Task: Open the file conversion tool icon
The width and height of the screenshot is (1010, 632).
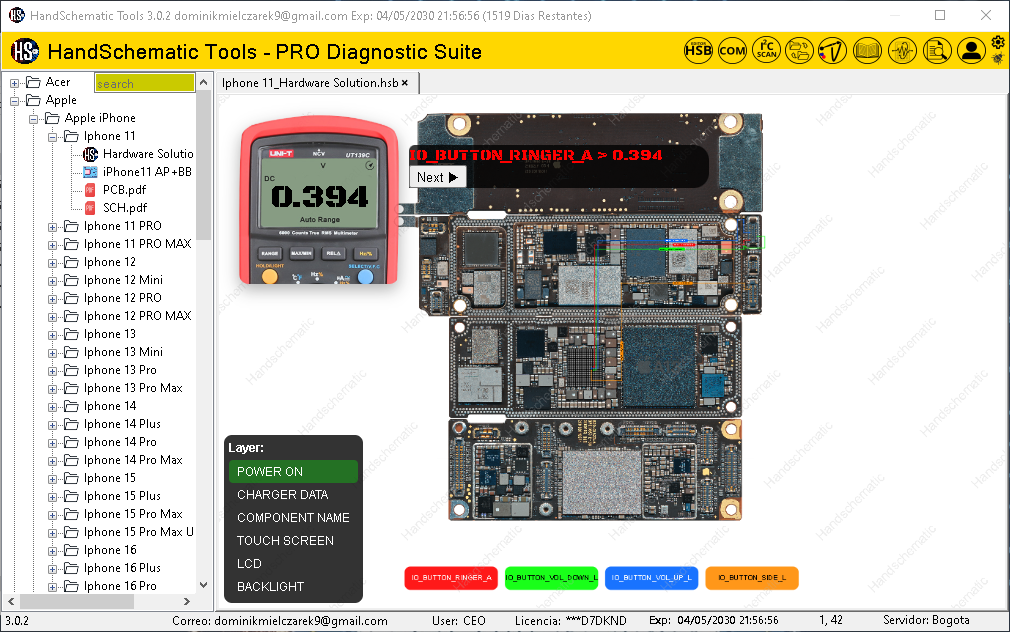Action: point(800,50)
